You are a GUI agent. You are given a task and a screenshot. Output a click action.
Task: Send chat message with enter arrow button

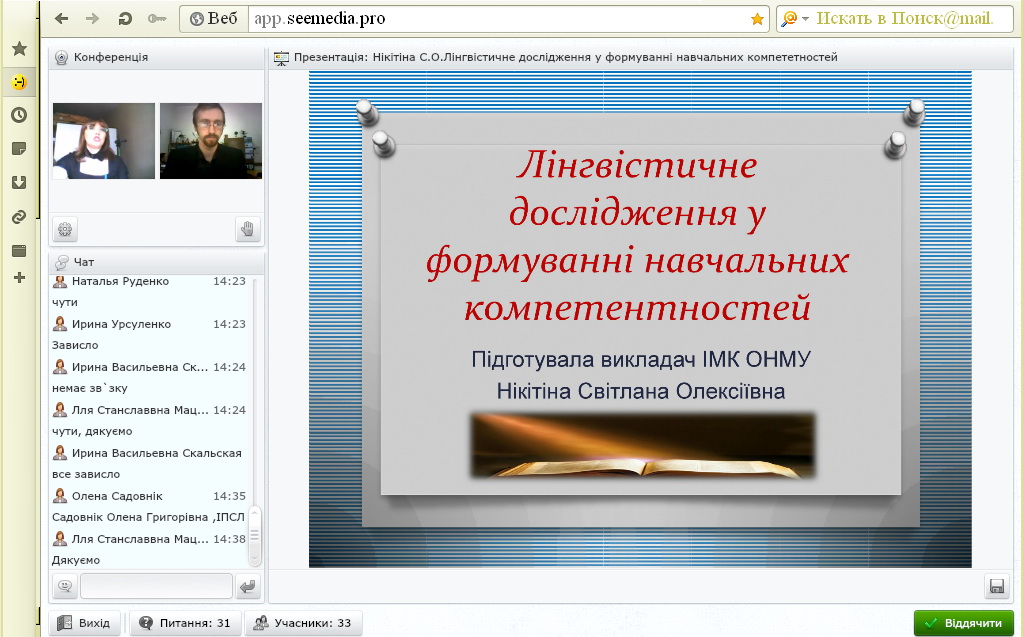[x=248, y=586]
